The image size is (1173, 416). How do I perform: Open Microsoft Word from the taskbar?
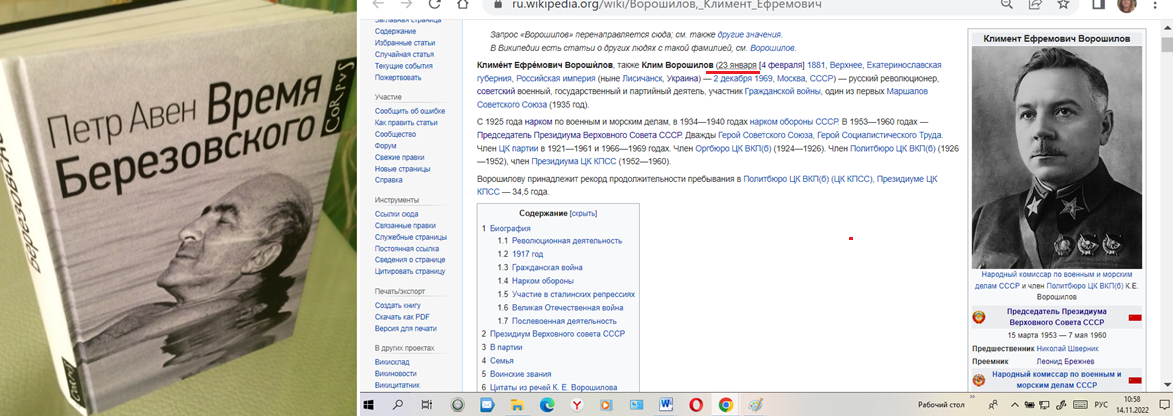click(667, 405)
